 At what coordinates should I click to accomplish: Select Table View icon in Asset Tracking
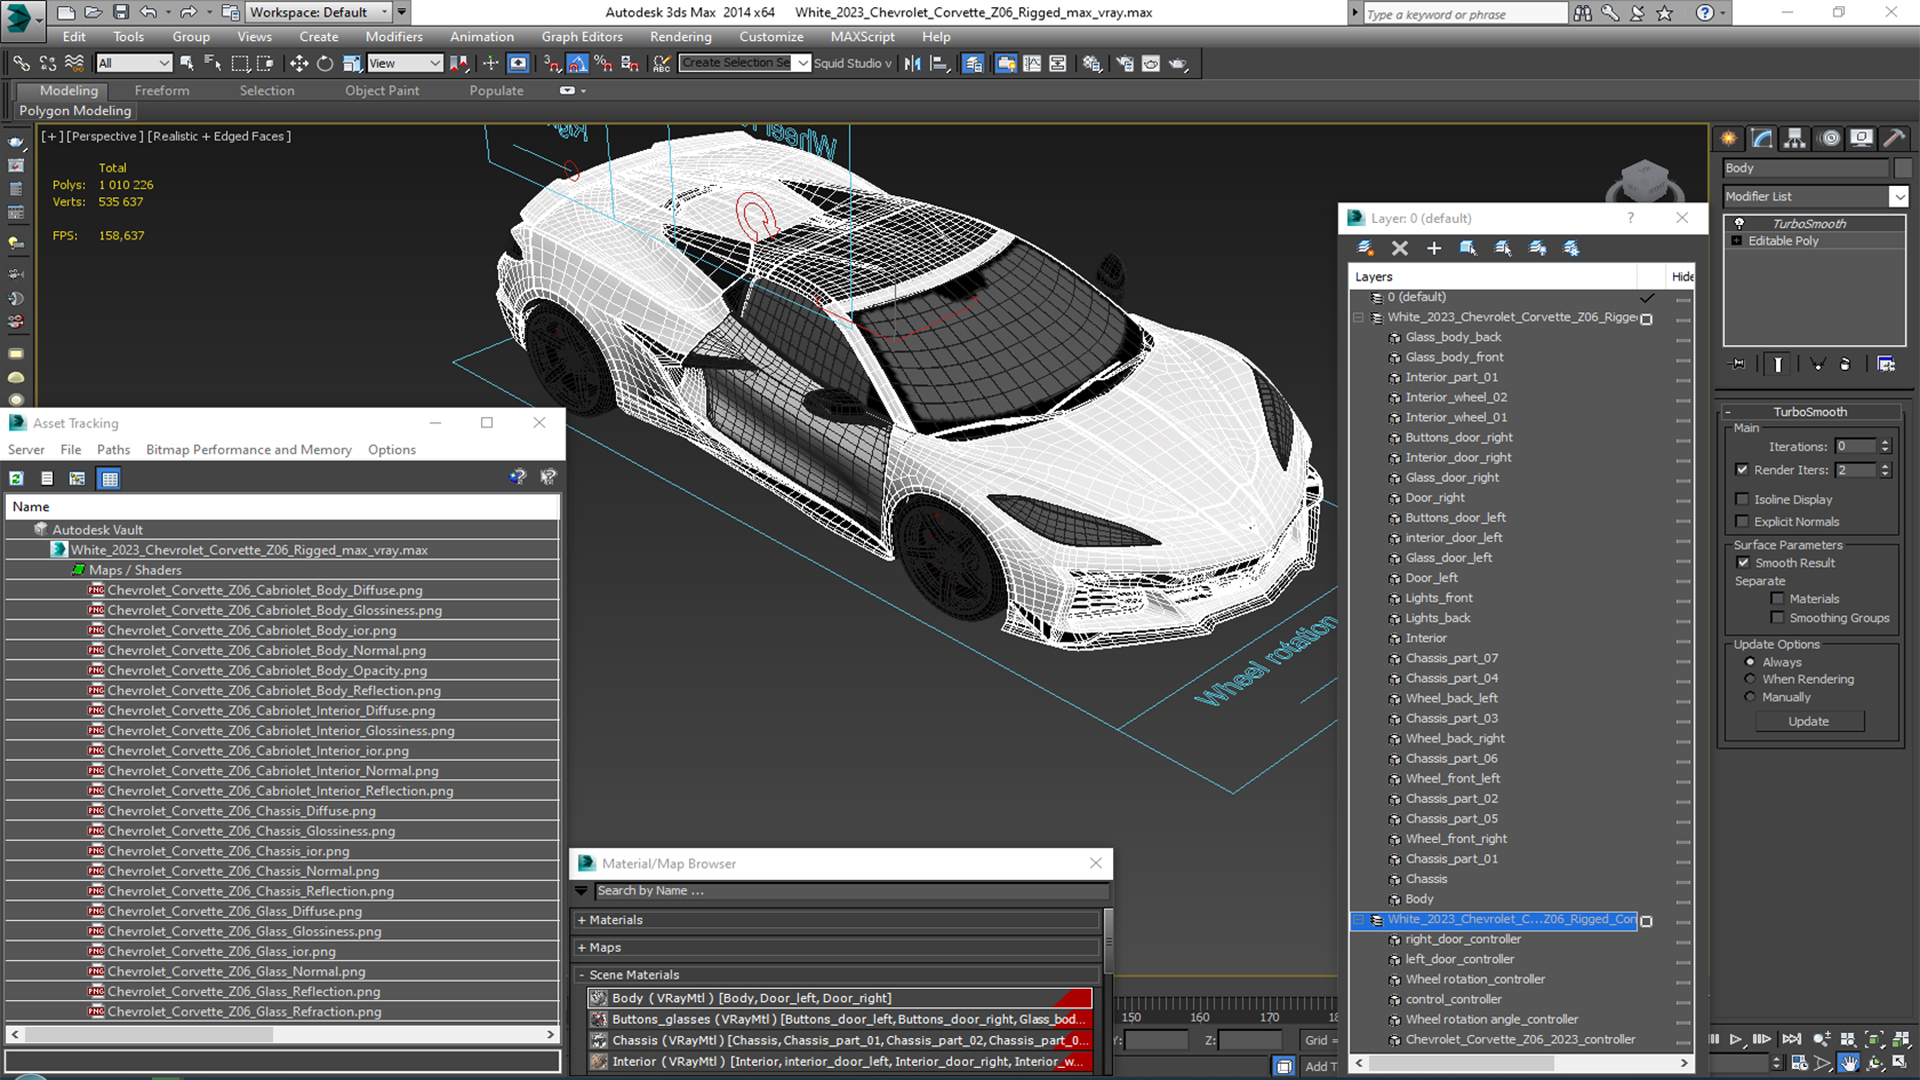point(110,478)
